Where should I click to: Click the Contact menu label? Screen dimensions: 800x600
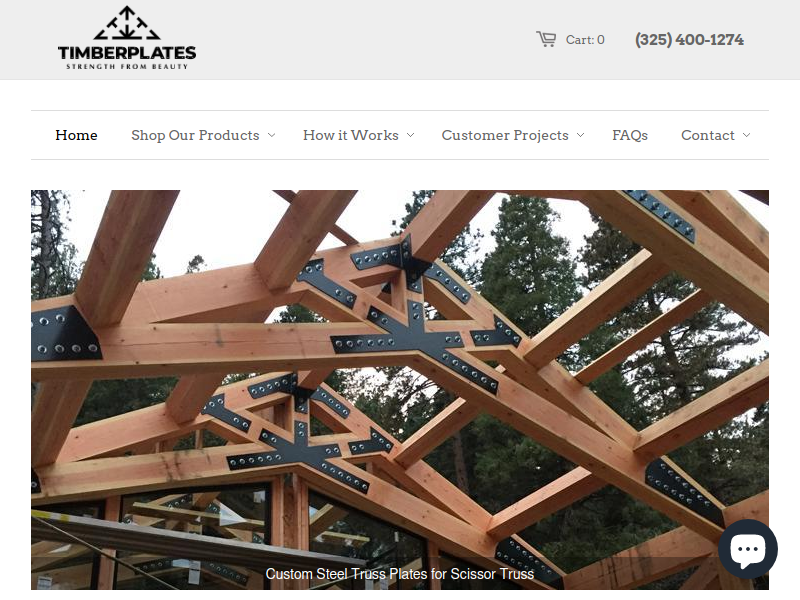tap(708, 135)
